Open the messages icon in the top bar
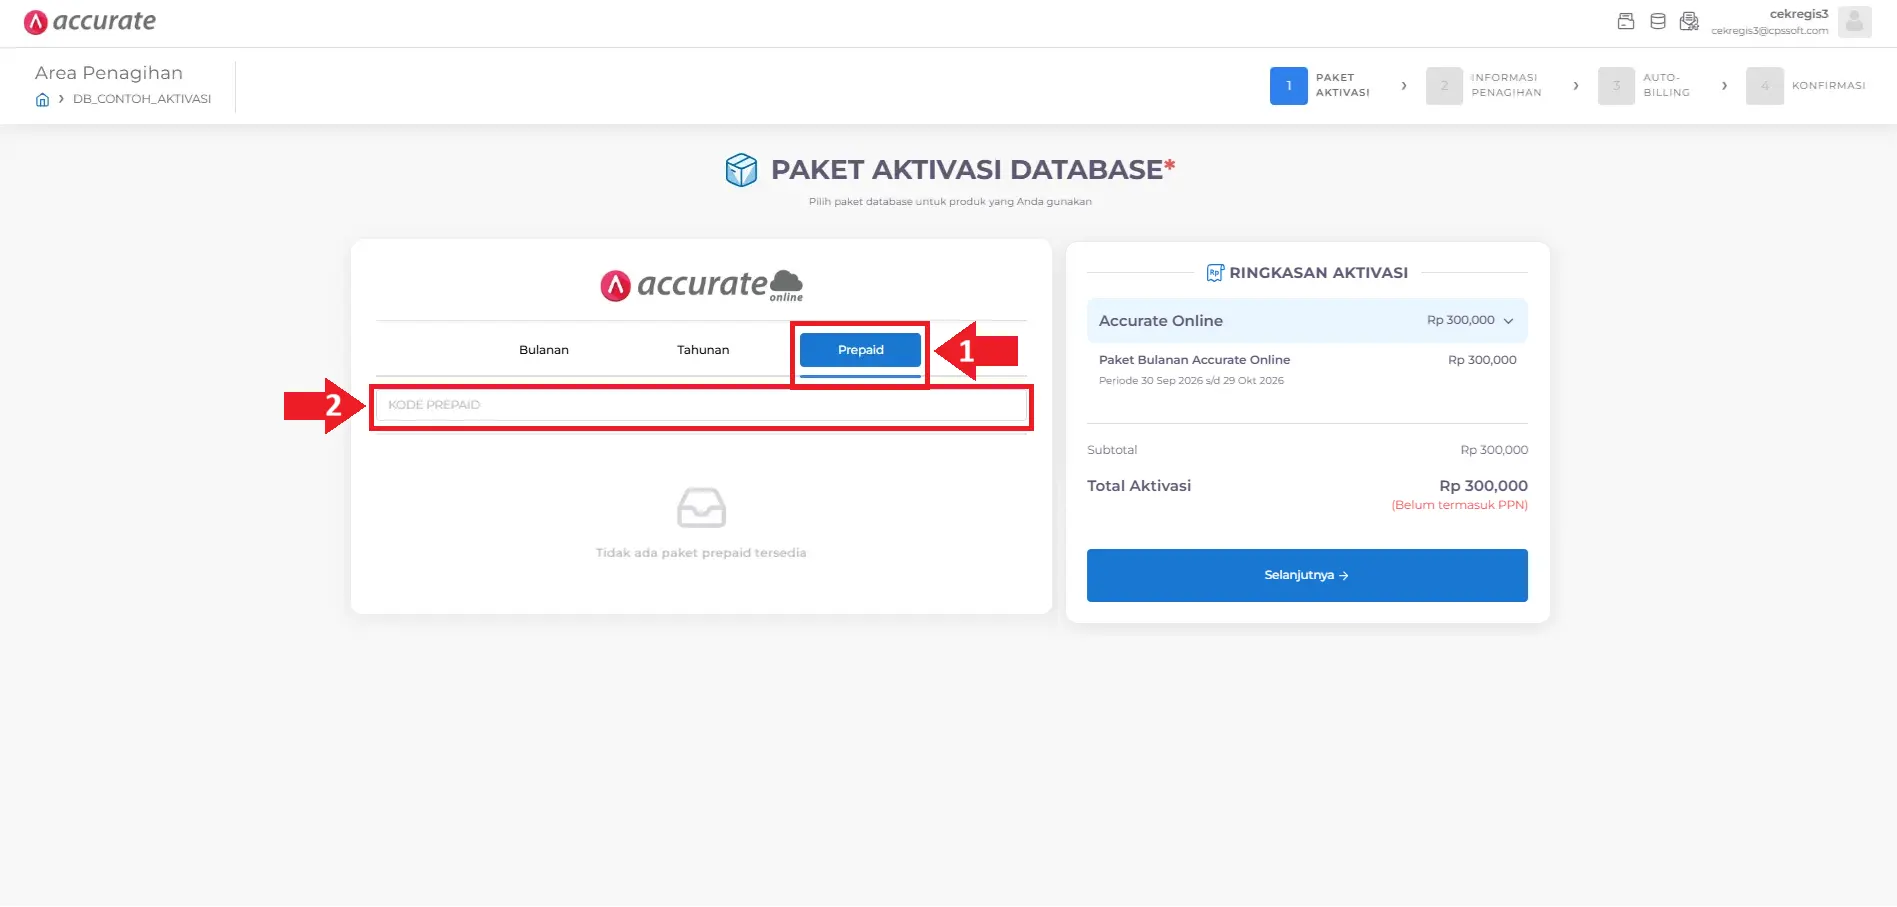This screenshot has height=907, width=1897. [1689, 21]
